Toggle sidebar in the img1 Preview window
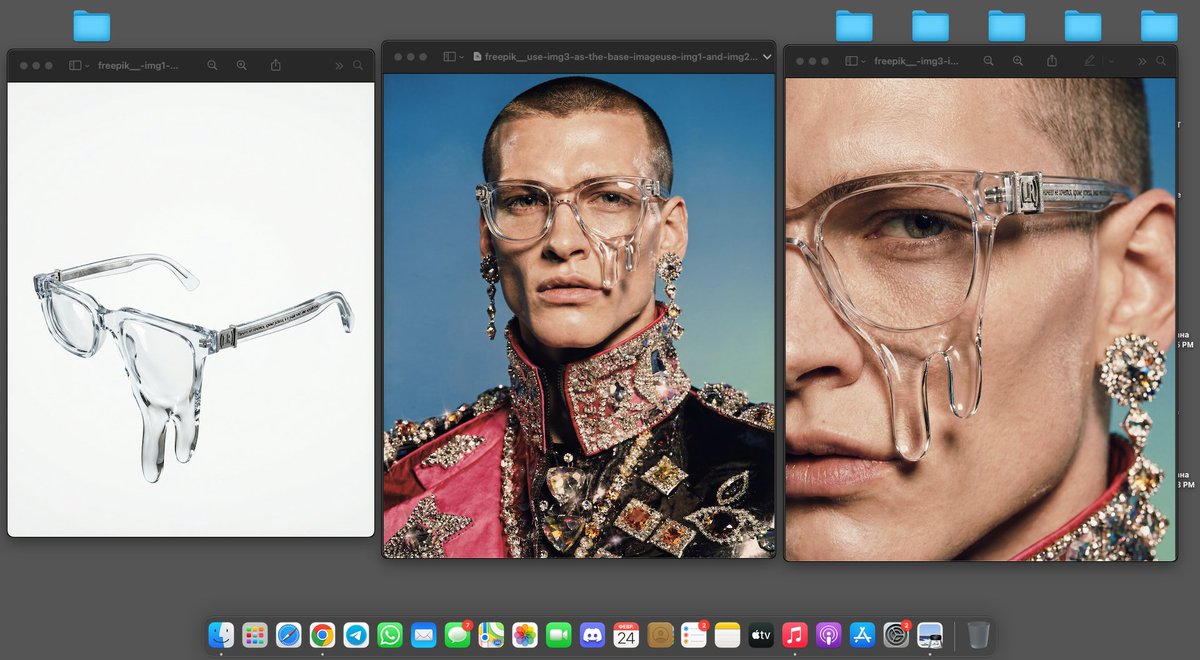The width and height of the screenshot is (1200, 660). click(x=75, y=65)
